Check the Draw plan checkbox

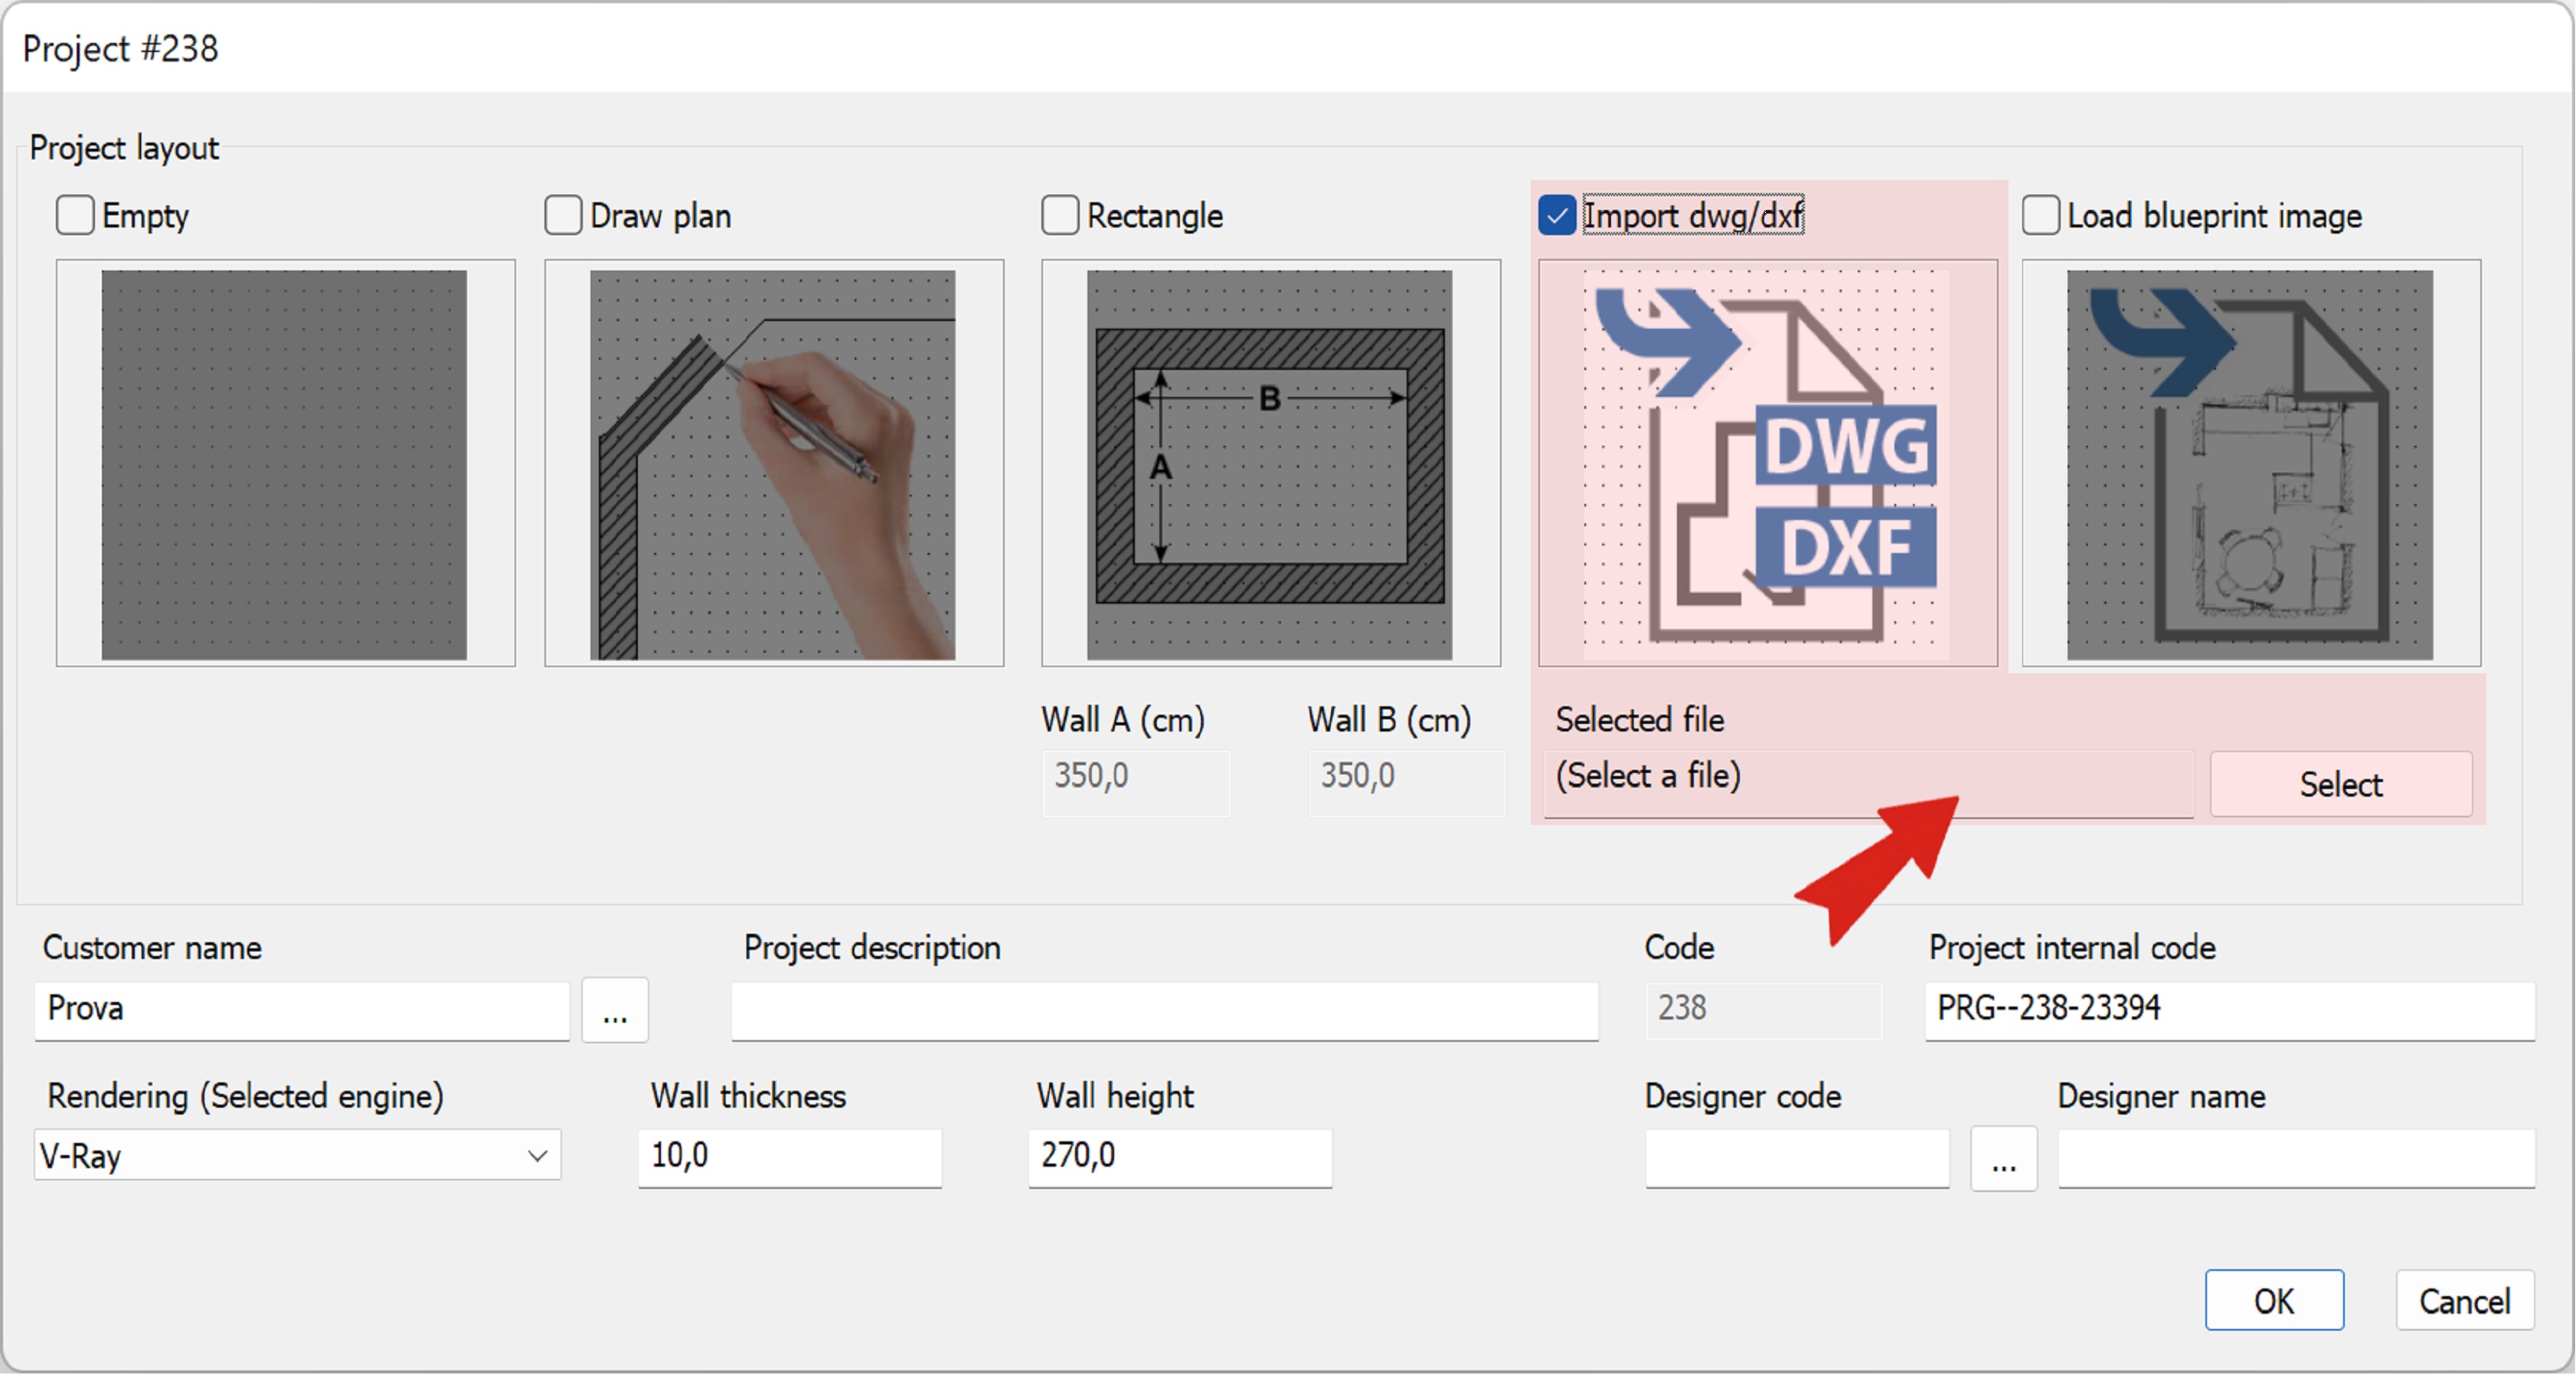(563, 216)
